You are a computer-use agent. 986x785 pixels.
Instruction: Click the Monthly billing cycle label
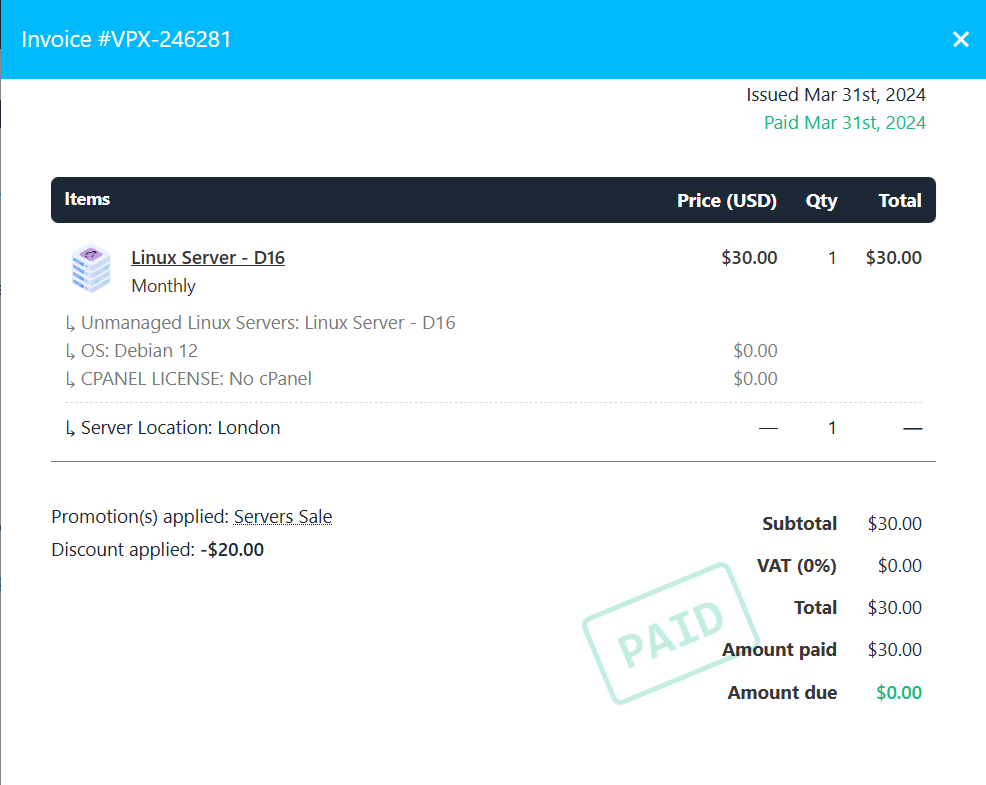163,286
